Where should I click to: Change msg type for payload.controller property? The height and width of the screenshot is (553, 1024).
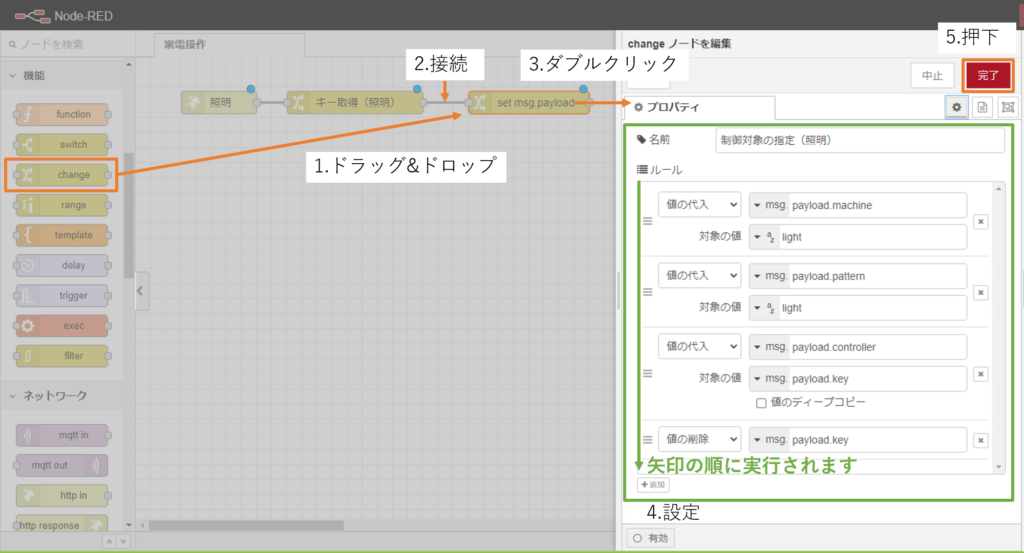[x=769, y=347]
